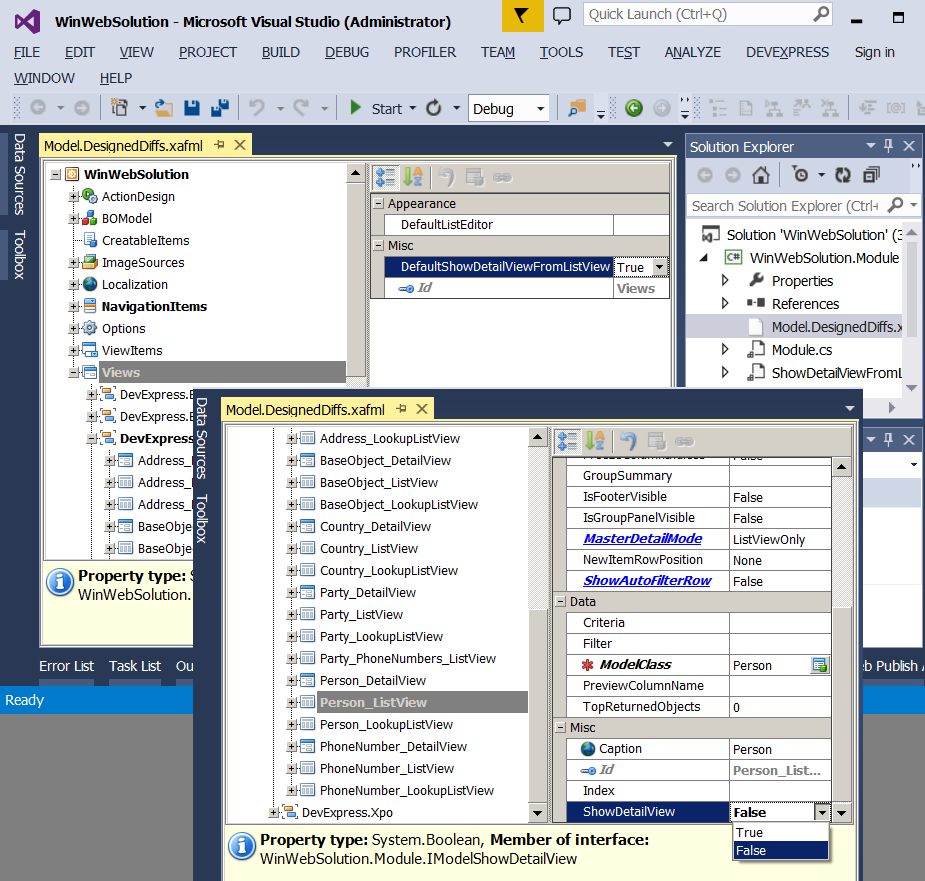This screenshot has height=881, width=925.
Task: Open the ShowDetailView value dropdown arrow
Action: click(822, 813)
